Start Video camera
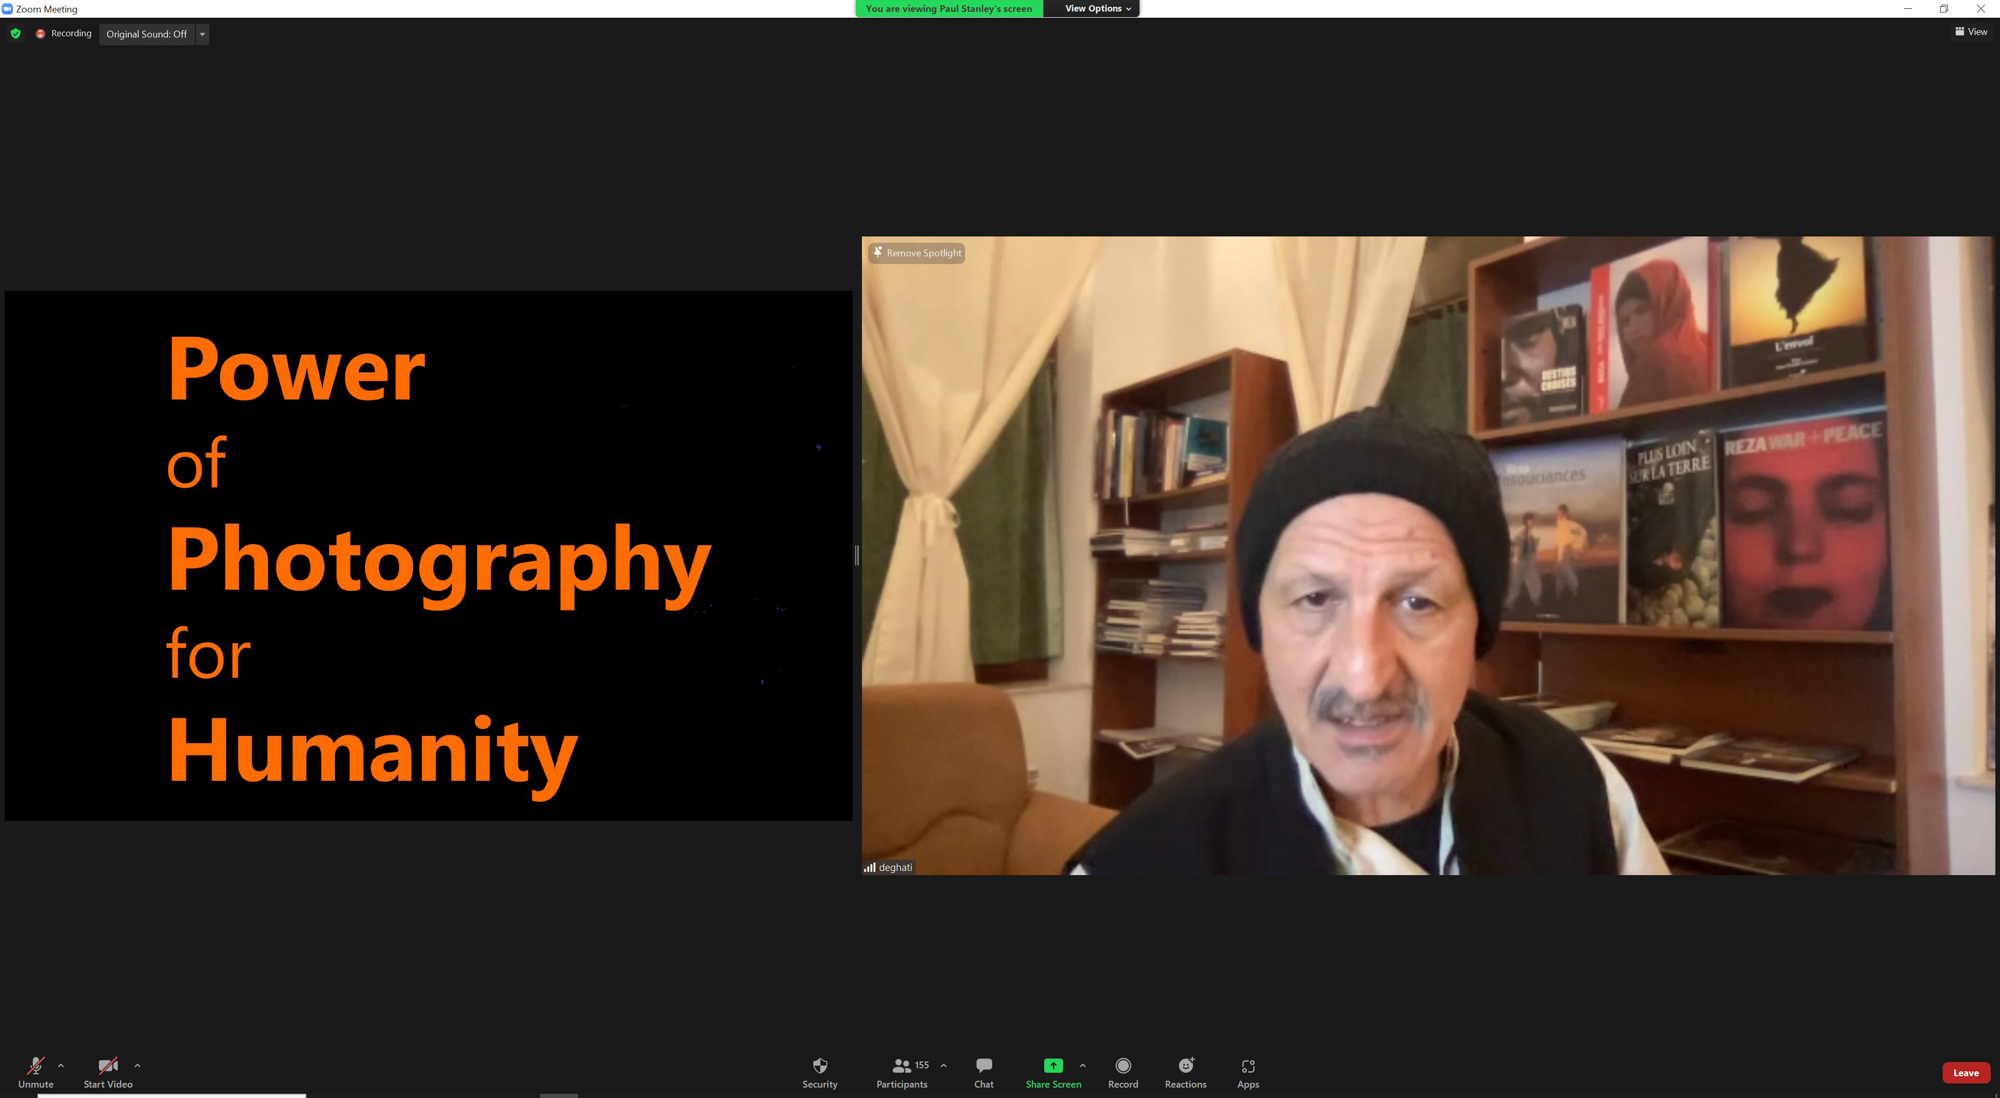 [x=108, y=1073]
